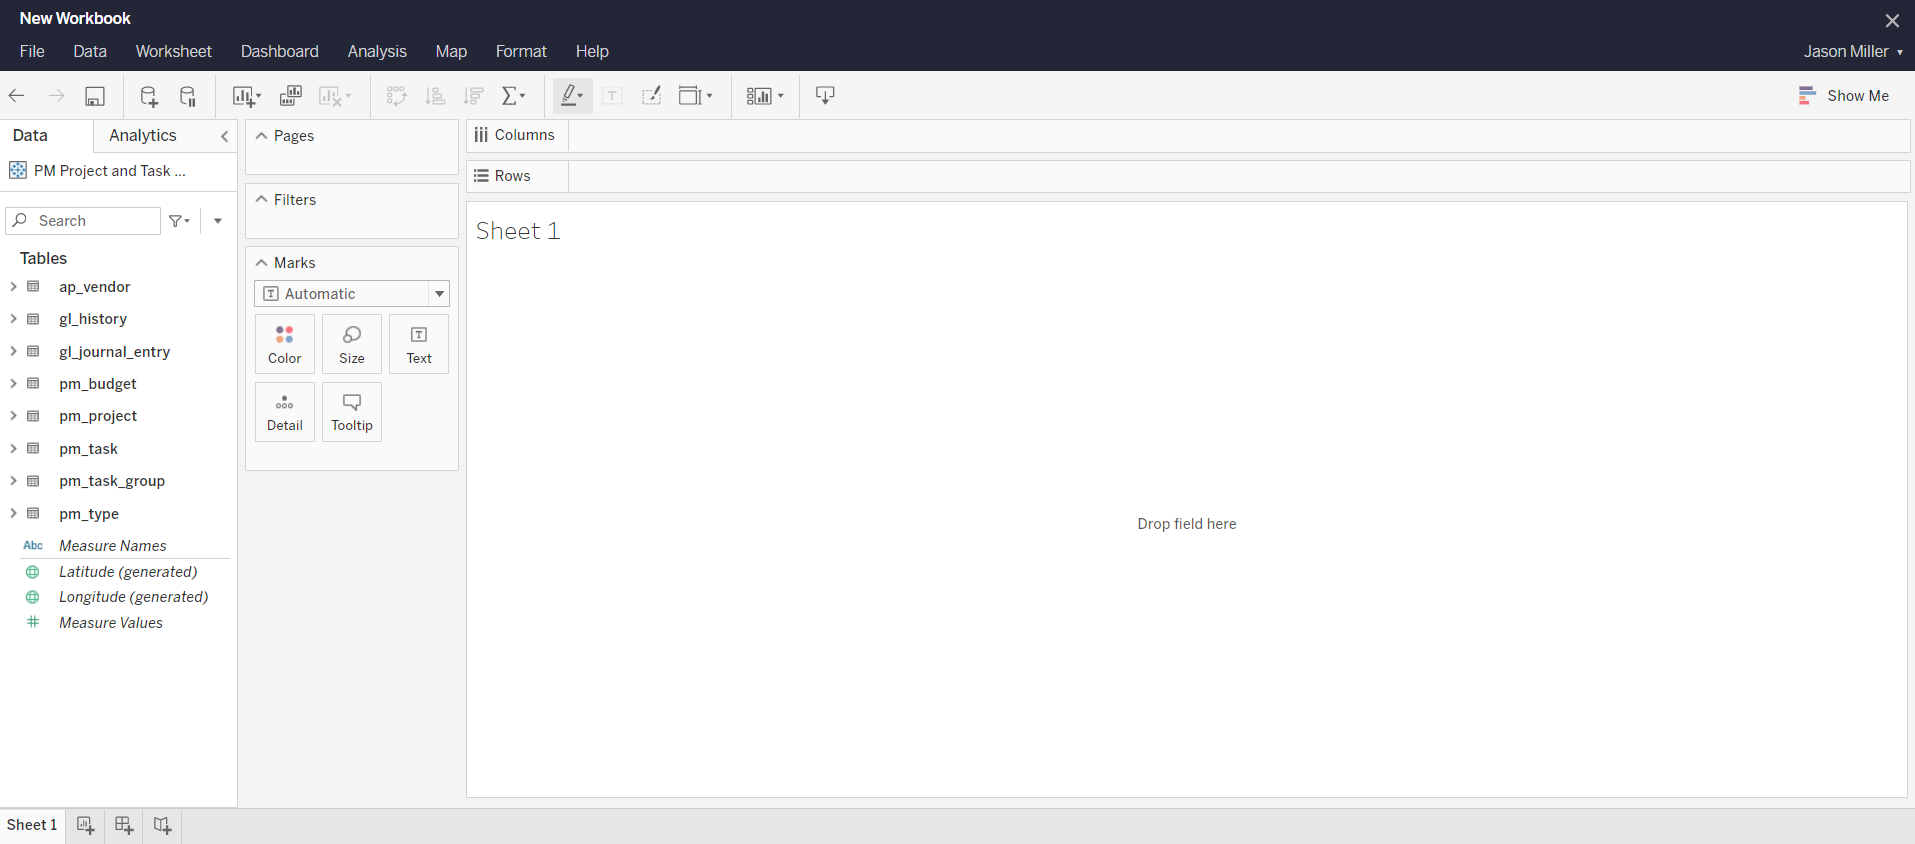Click the Clear Sheet toolbar icon
The height and width of the screenshot is (844, 1915).
334,96
